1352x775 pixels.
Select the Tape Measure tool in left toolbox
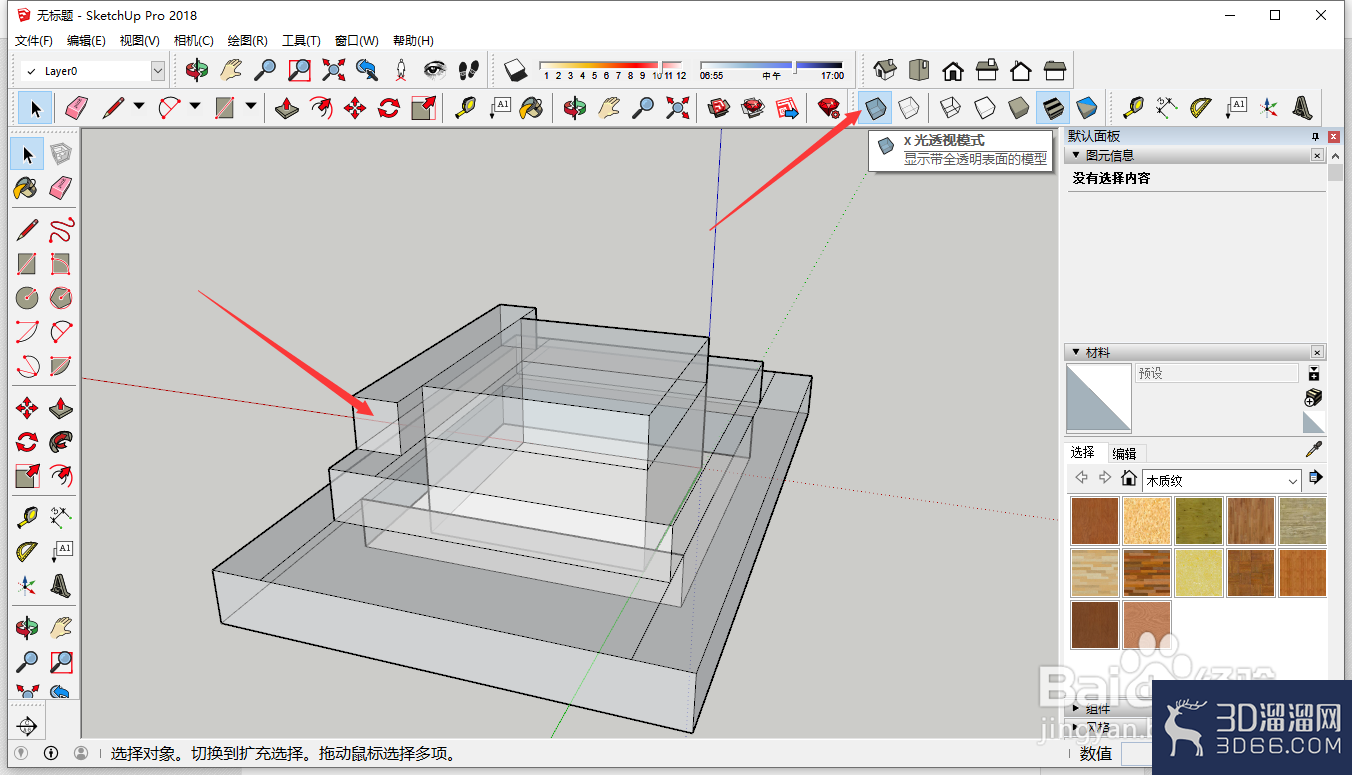[x=27, y=518]
